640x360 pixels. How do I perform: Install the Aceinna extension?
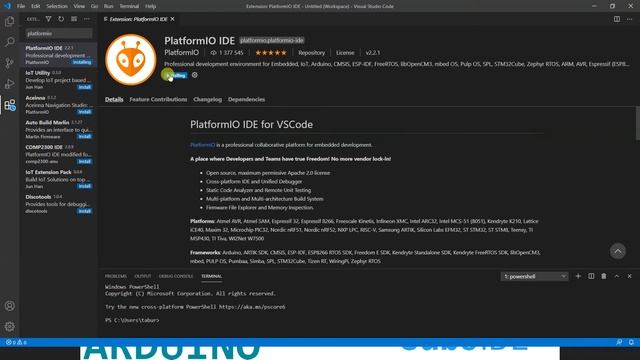click(84, 112)
